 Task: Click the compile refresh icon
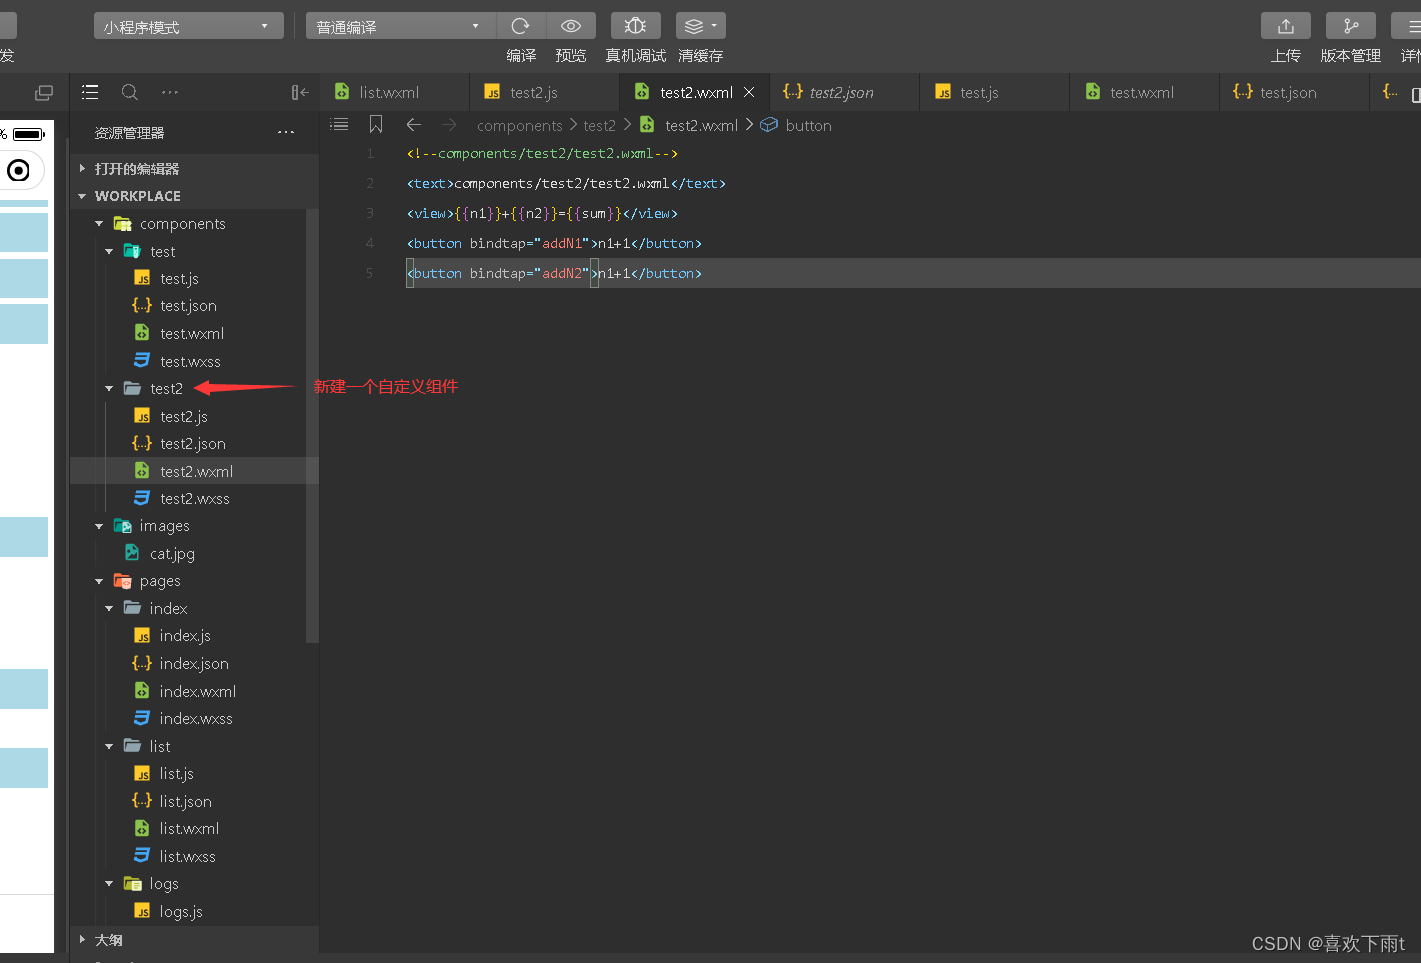point(520,26)
